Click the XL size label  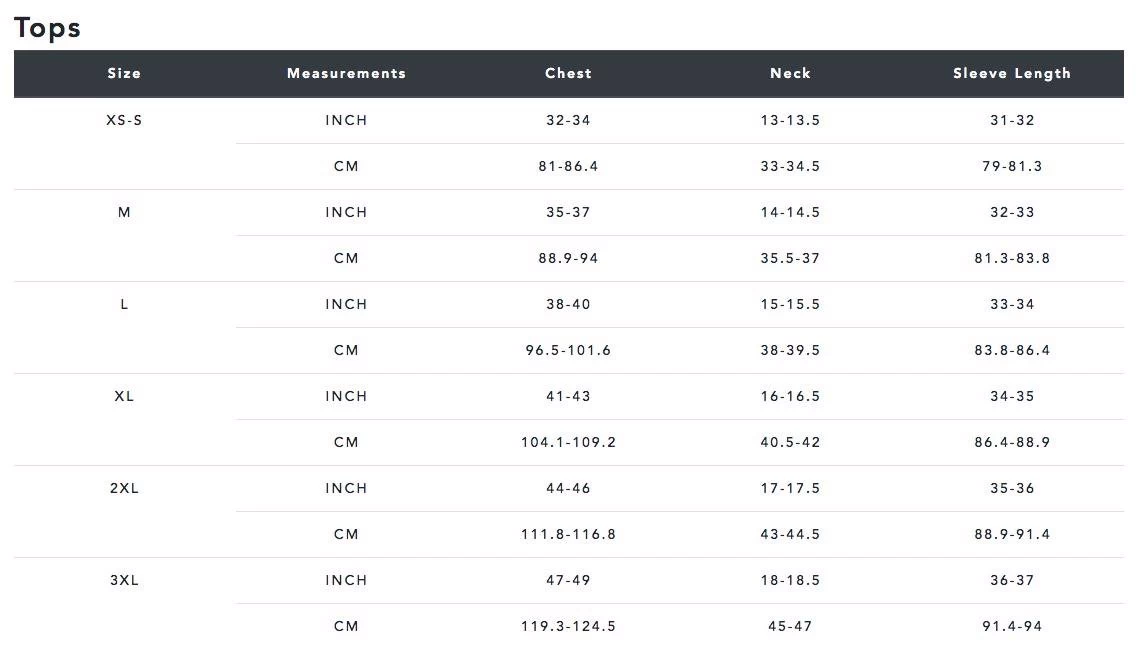(x=124, y=396)
